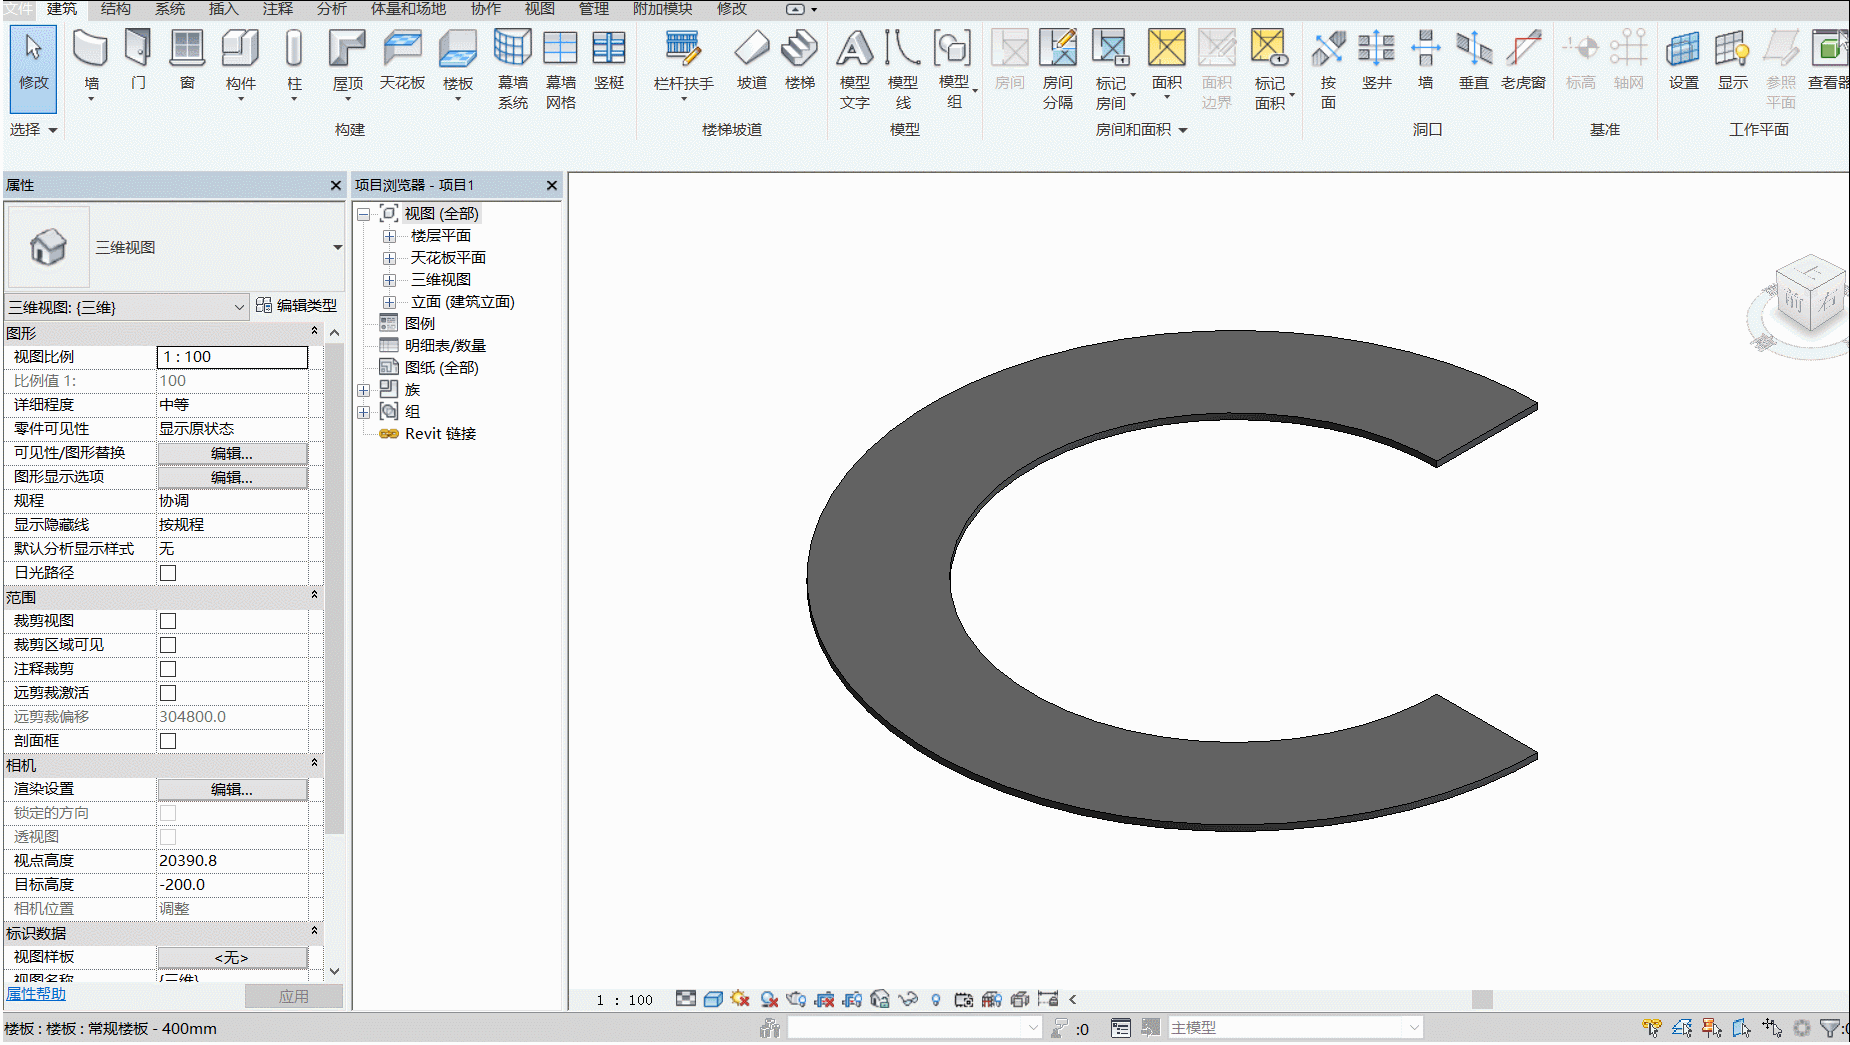Select the 幕墙系统 curtain system tool
This screenshot has height=1045, width=1850.
513,68
